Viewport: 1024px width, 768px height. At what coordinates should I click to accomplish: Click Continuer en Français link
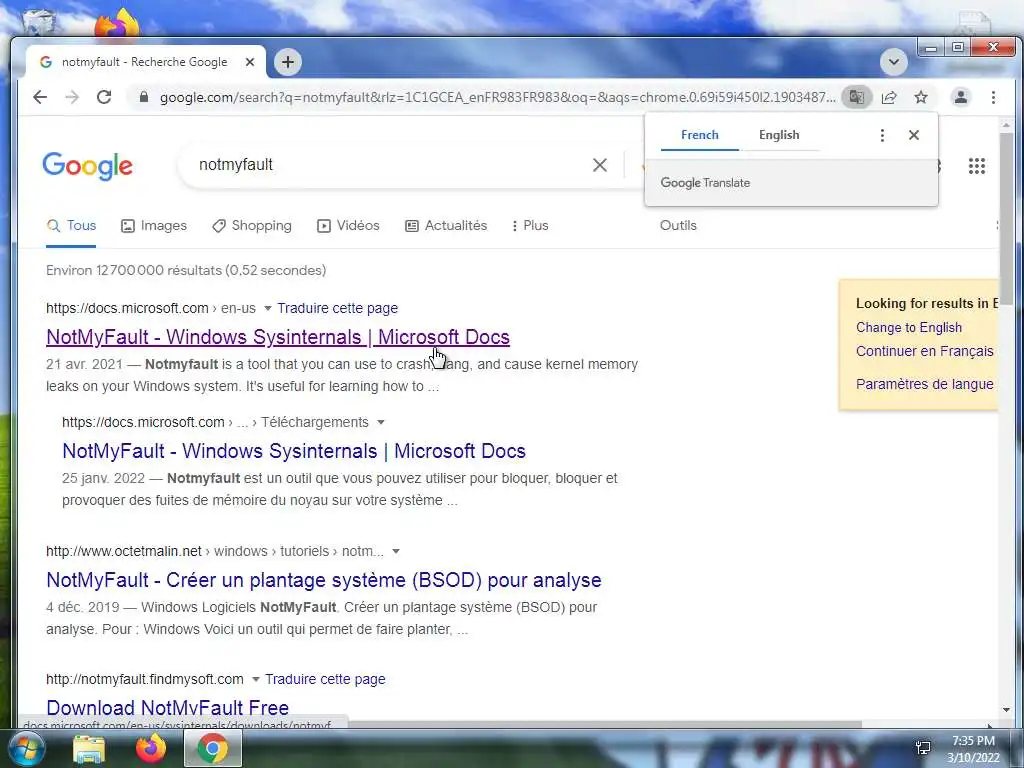925,351
